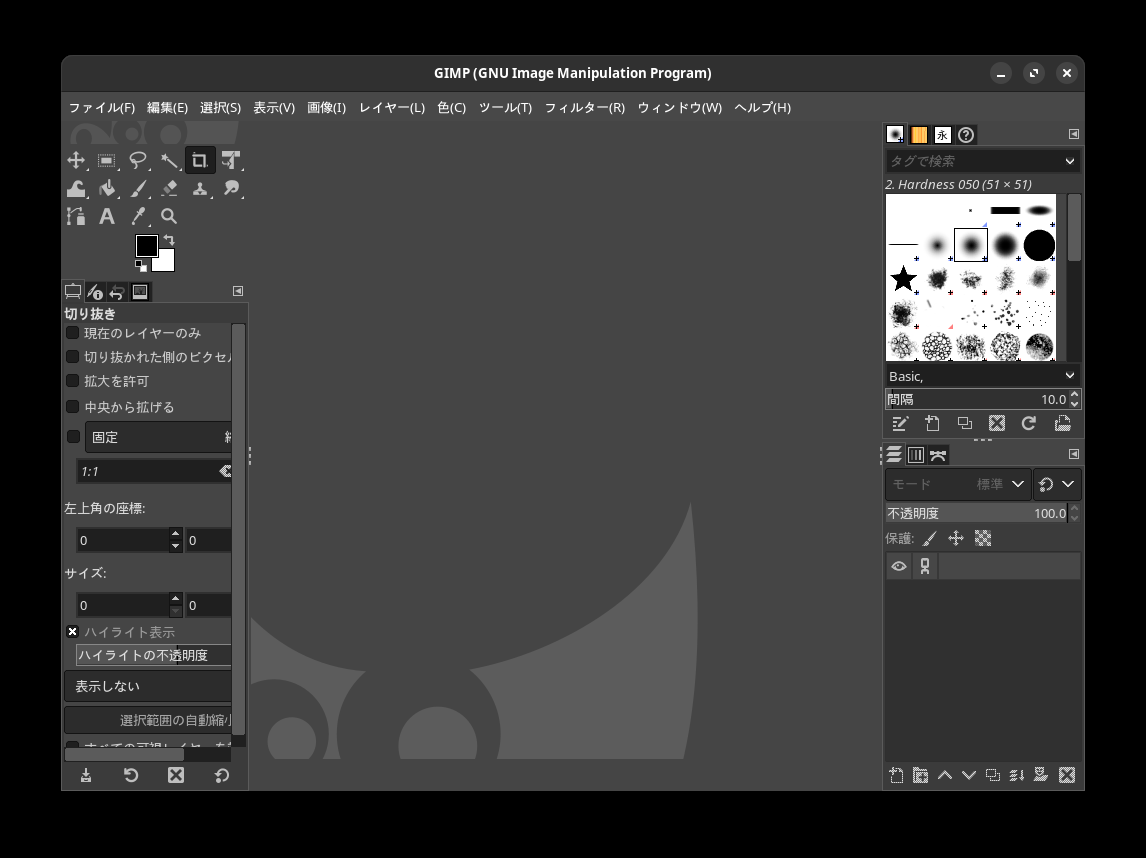
Task: Open the ファイル(F) menu
Action: point(102,107)
